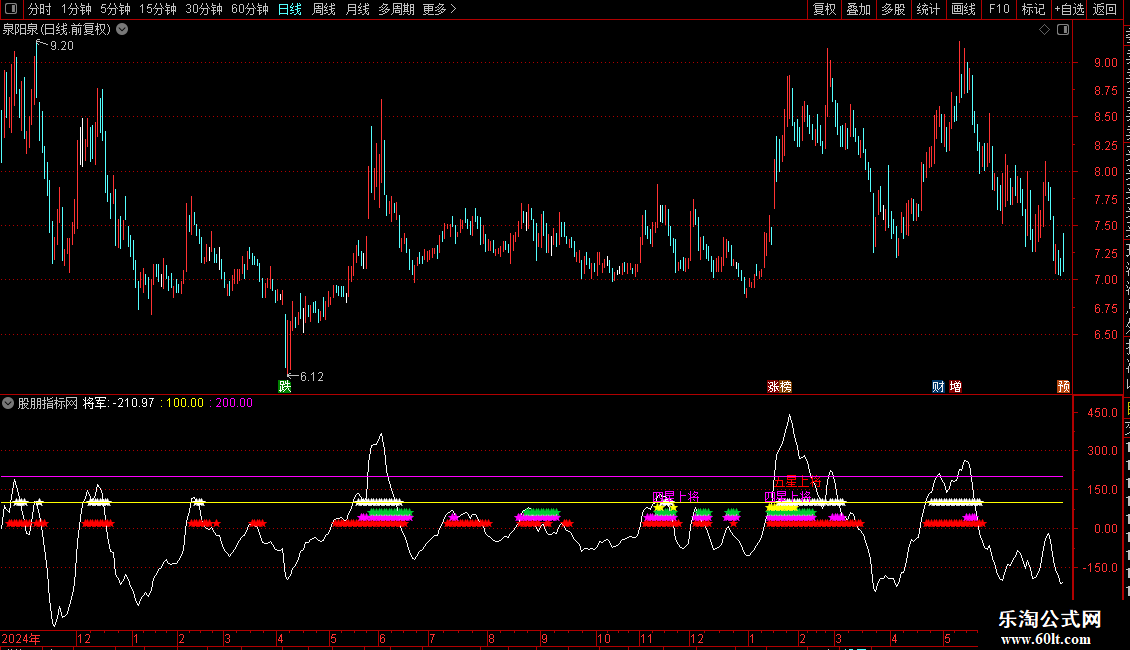
Task: Toggle the right side panel icon
Action: pyautogui.click(x=1063, y=30)
